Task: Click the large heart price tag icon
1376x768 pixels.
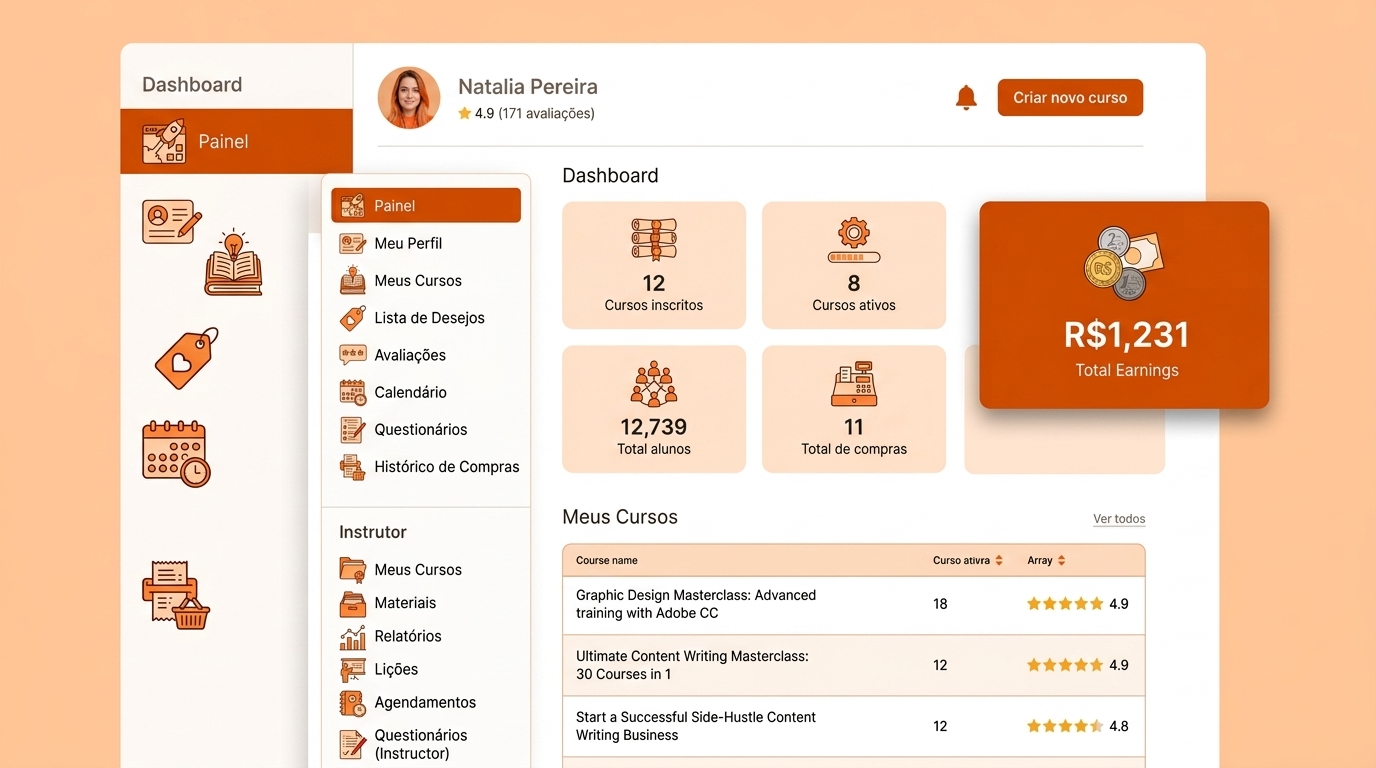Action: 187,358
